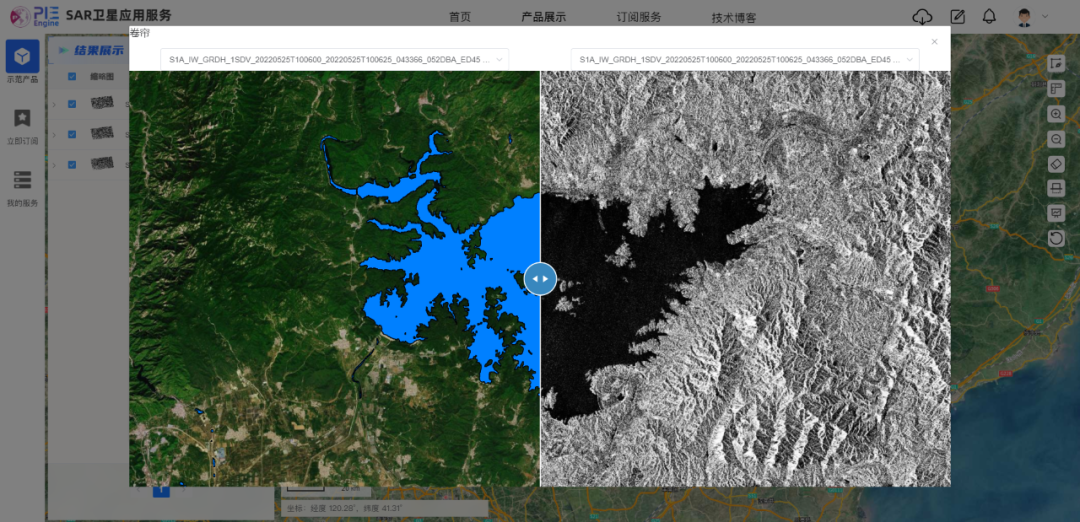Click third result row thumbnail
1080x522 pixels.
tap(102, 164)
